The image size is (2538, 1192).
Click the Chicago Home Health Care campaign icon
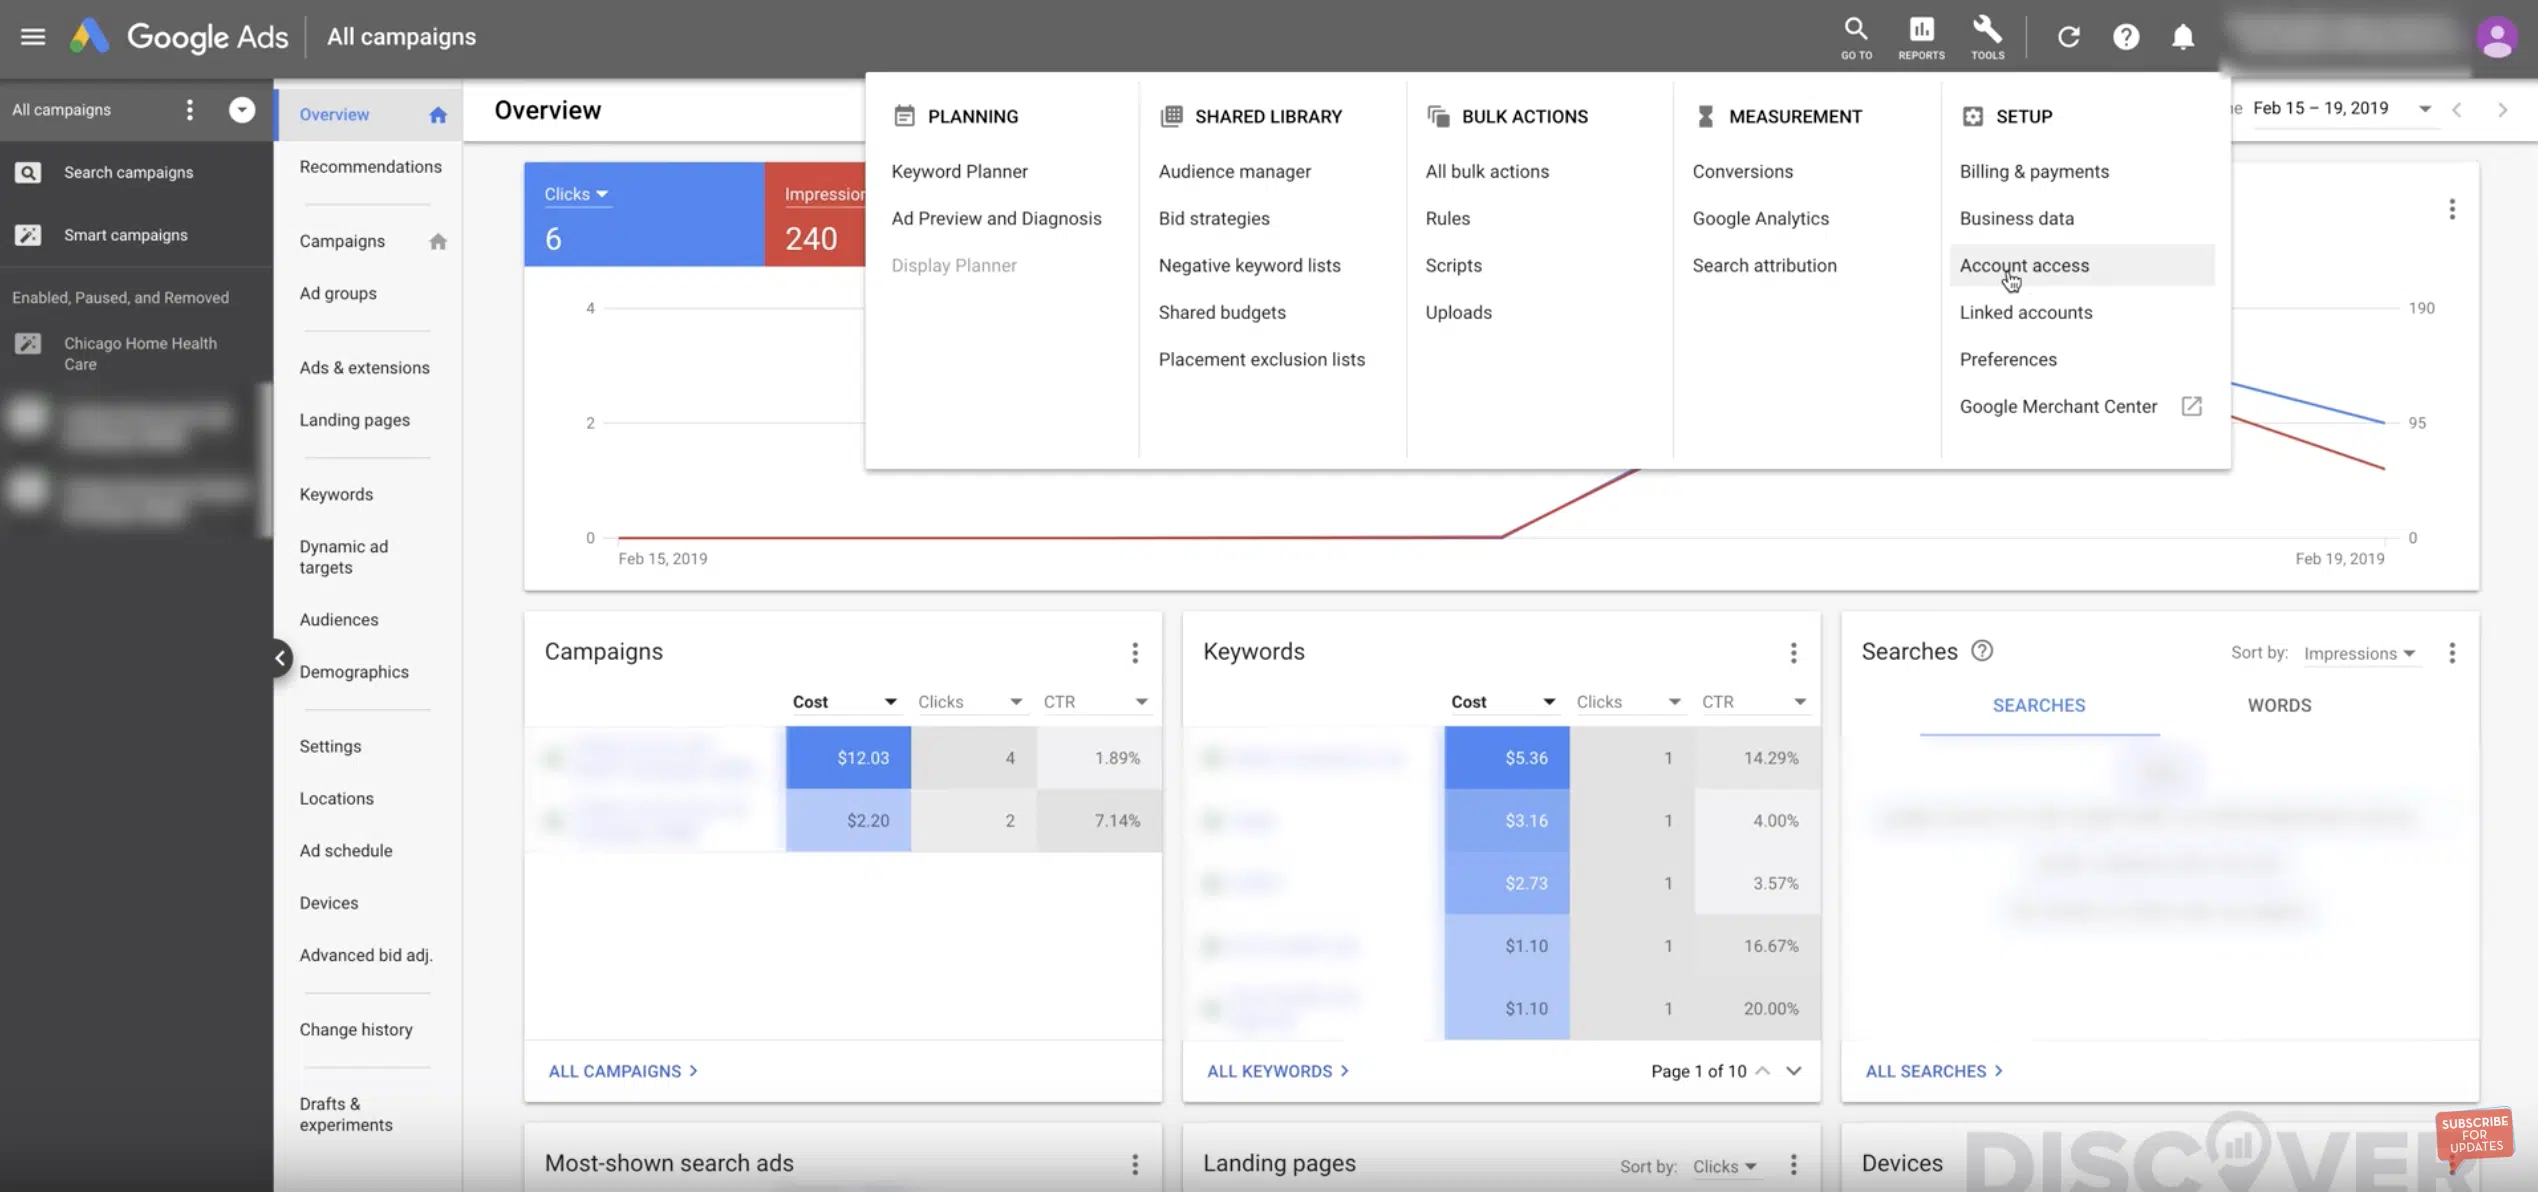[28, 344]
